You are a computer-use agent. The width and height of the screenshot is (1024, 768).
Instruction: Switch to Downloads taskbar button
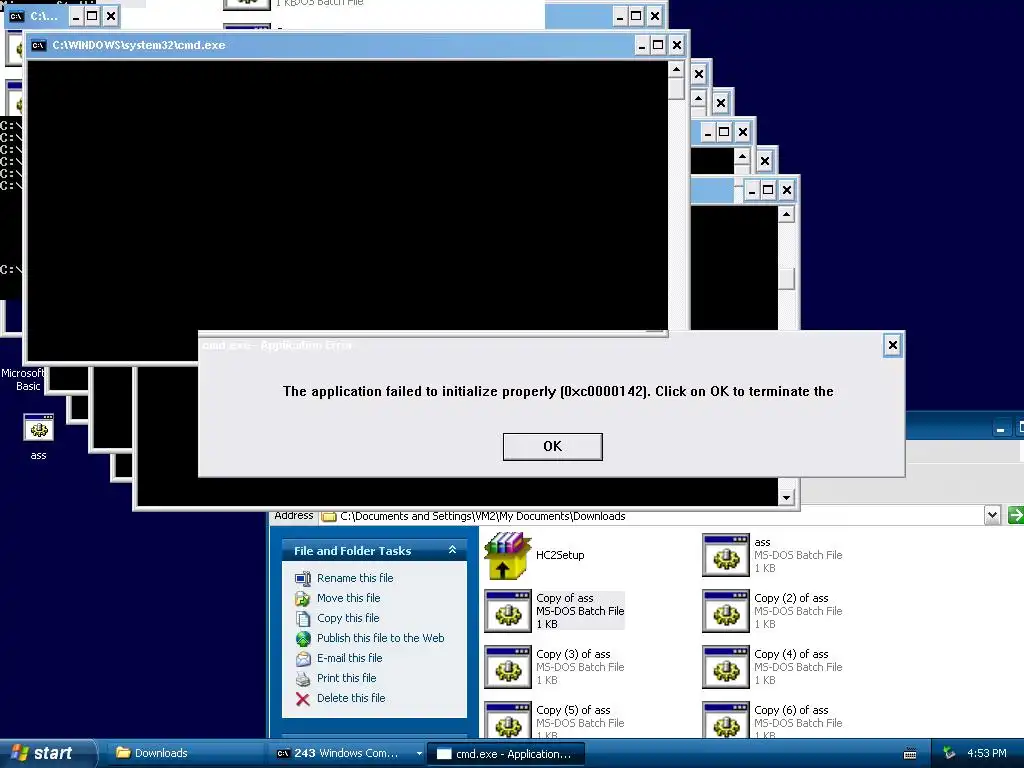click(184, 753)
